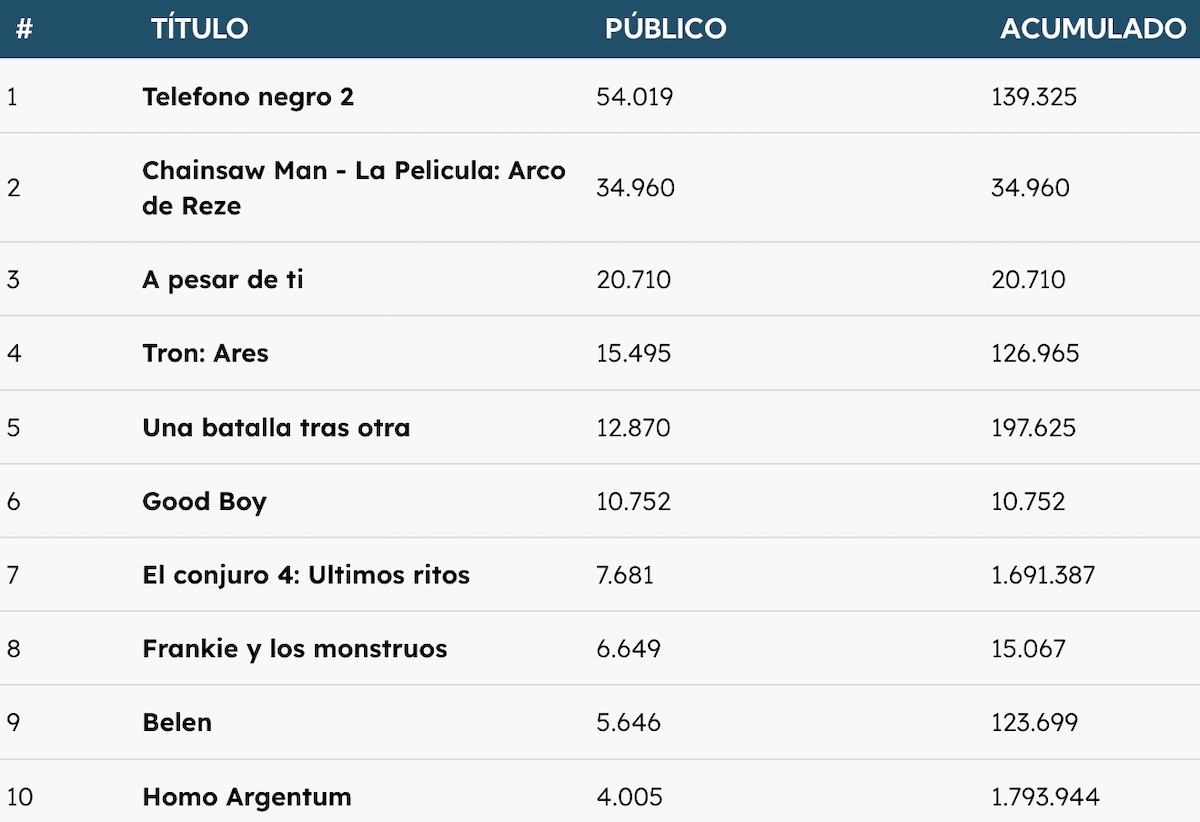
Task: Select the Good Boy title
Action: coord(204,501)
